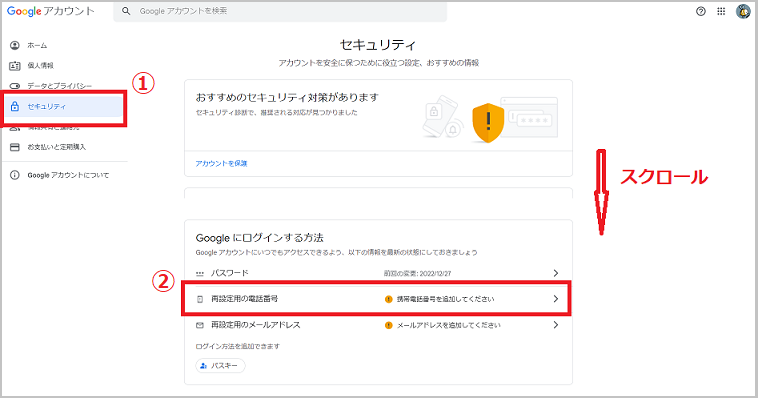Screen dimensions: 758x398
Task: Click the セキュリティ lock icon
Action: click(15, 106)
